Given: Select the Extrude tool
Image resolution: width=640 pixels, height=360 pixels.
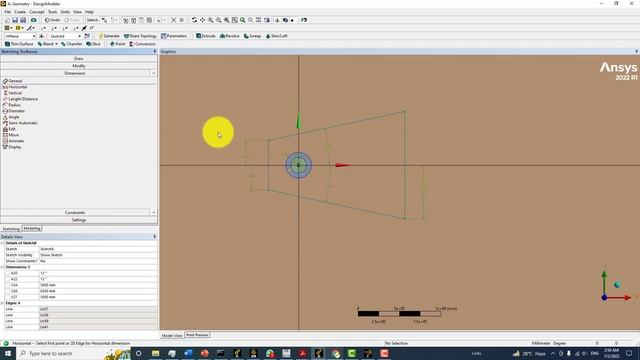Looking at the screenshot, I should [x=206, y=36].
